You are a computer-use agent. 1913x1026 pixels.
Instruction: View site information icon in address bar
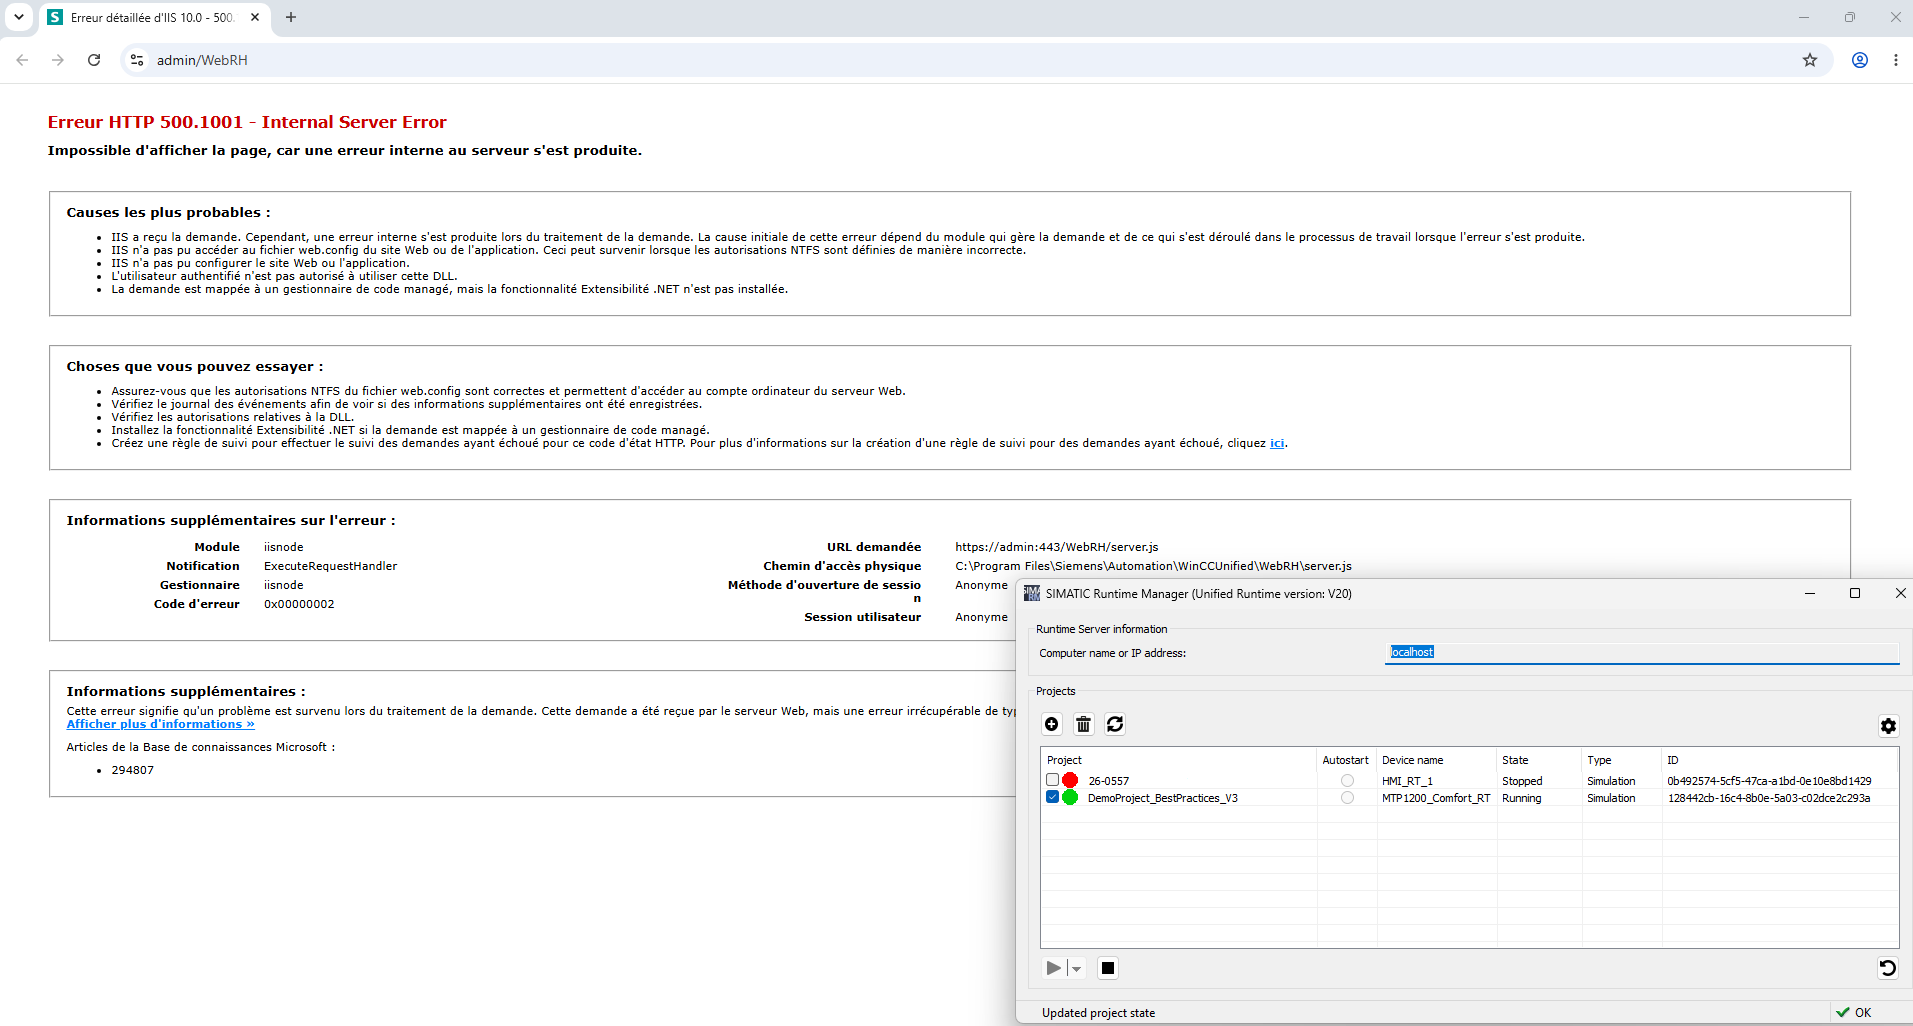(137, 60)
